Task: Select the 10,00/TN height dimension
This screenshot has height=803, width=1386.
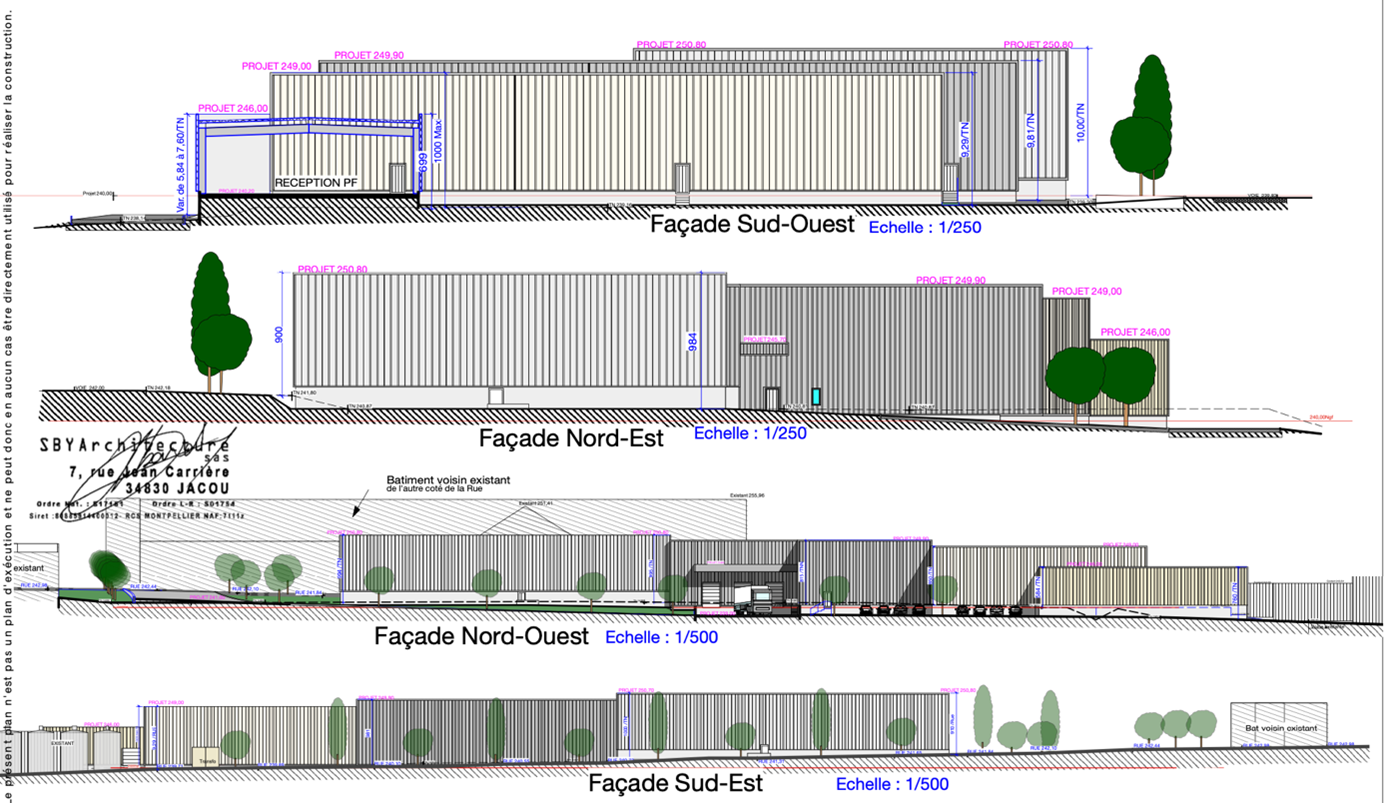Action: click(x=1081, y=122)
